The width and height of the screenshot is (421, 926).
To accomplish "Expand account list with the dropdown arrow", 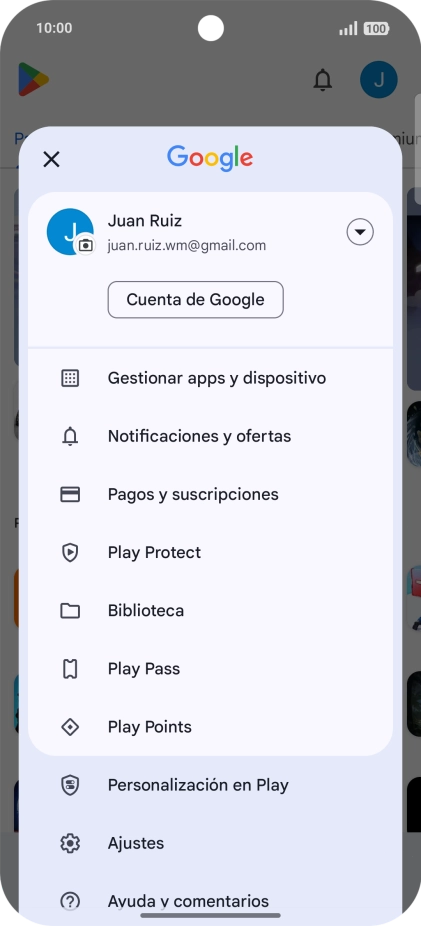I will (360, 232).
